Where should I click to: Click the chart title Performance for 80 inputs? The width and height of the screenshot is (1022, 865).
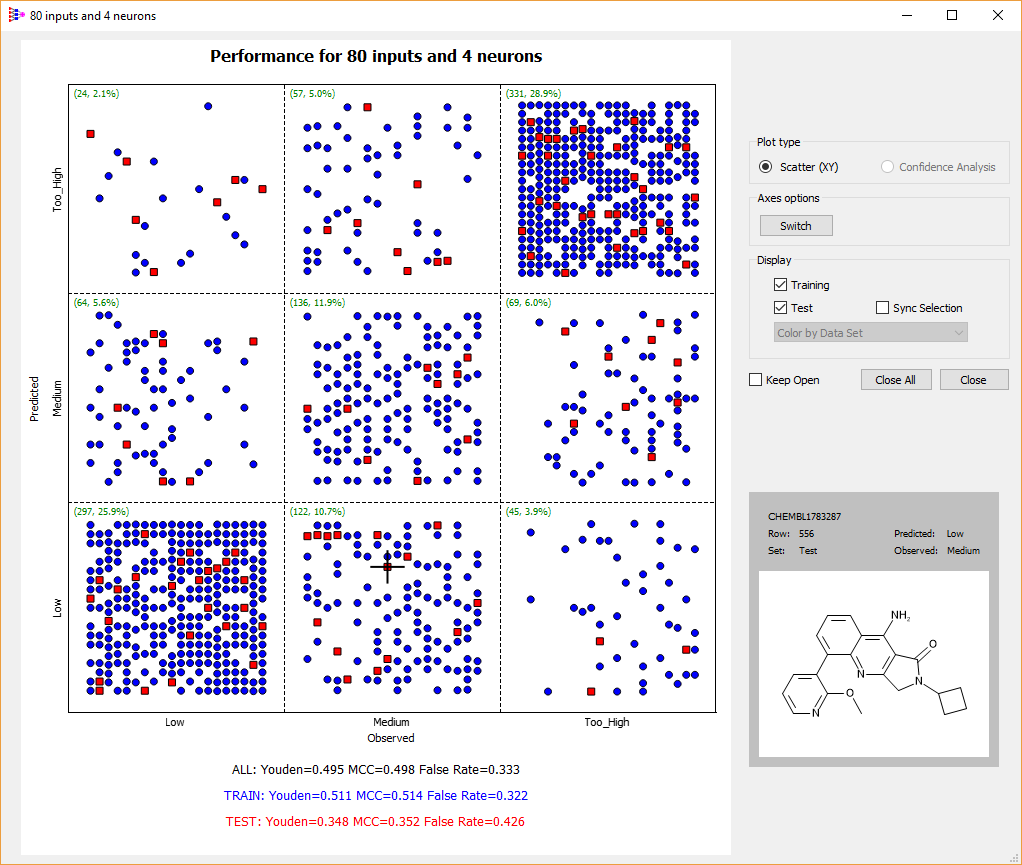(x=376, y=56)
